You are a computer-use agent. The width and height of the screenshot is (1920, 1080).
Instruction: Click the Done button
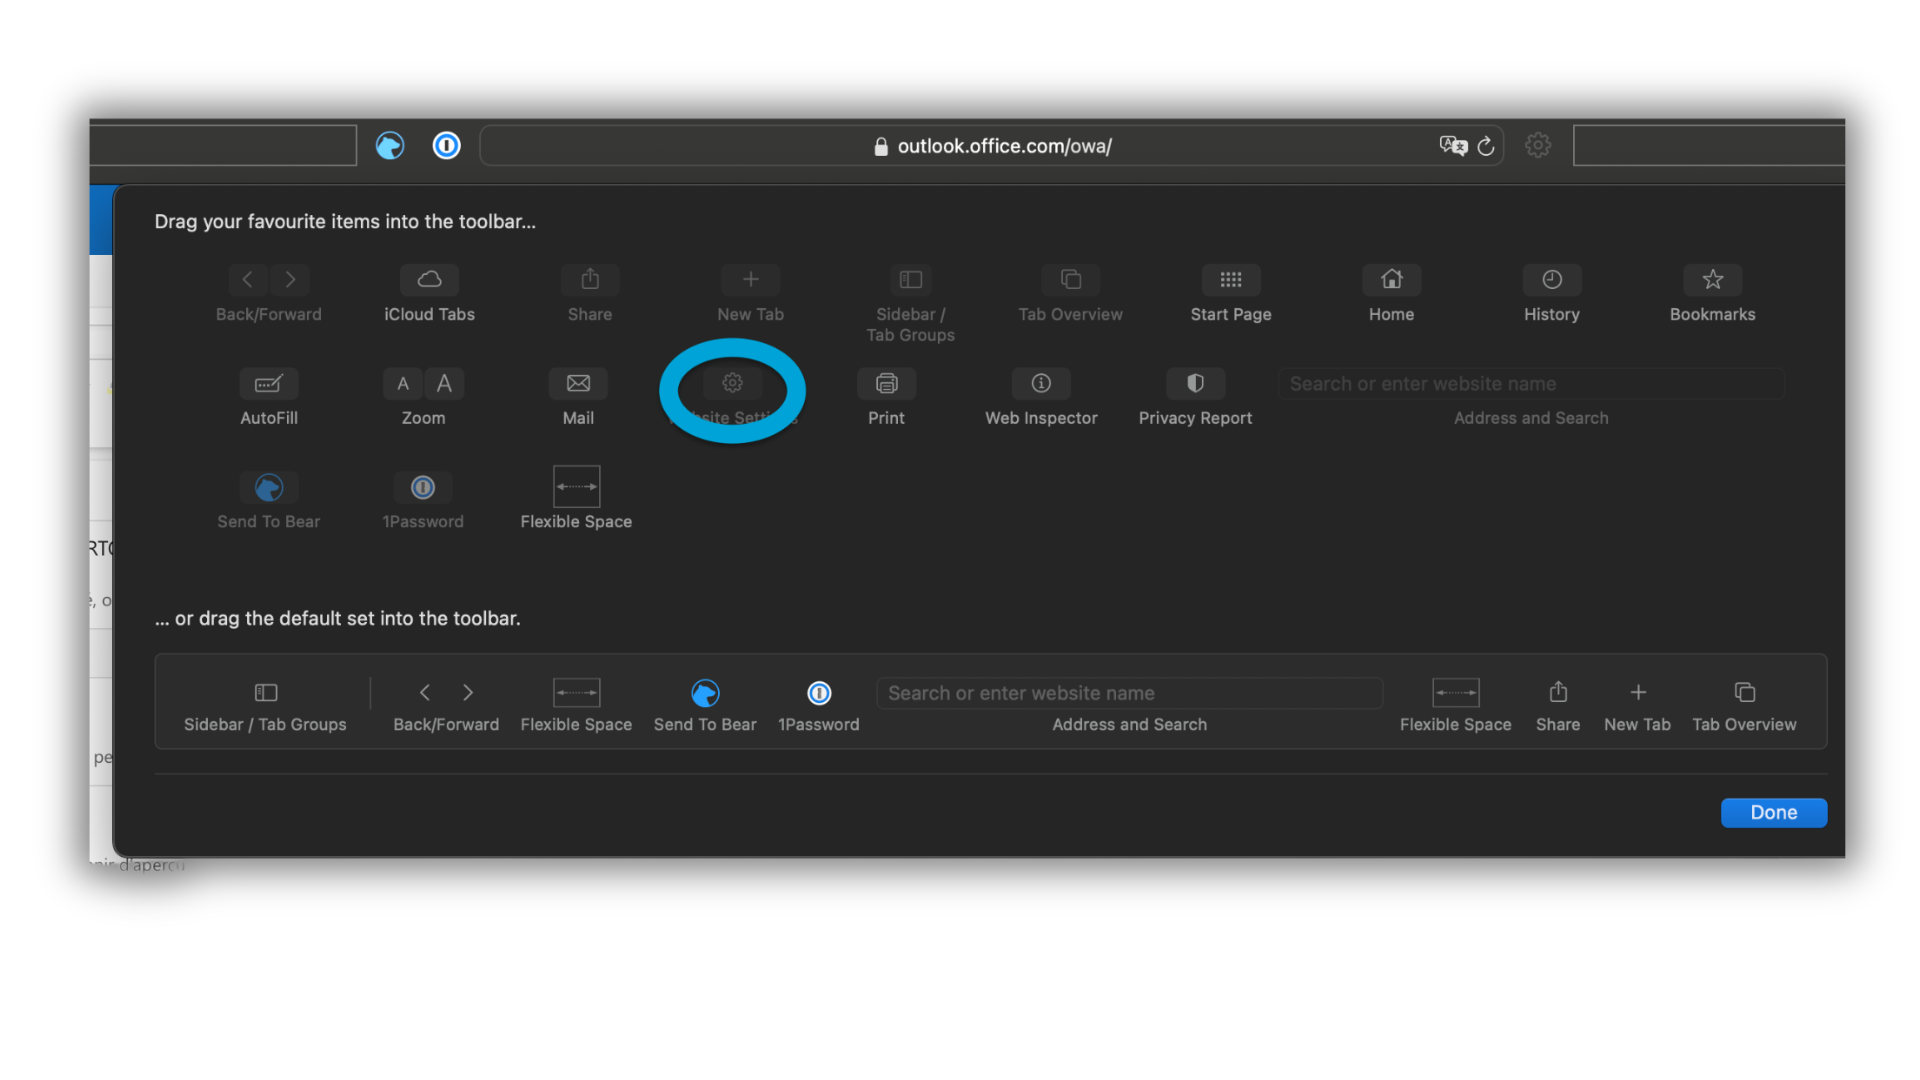[1773, 813]
